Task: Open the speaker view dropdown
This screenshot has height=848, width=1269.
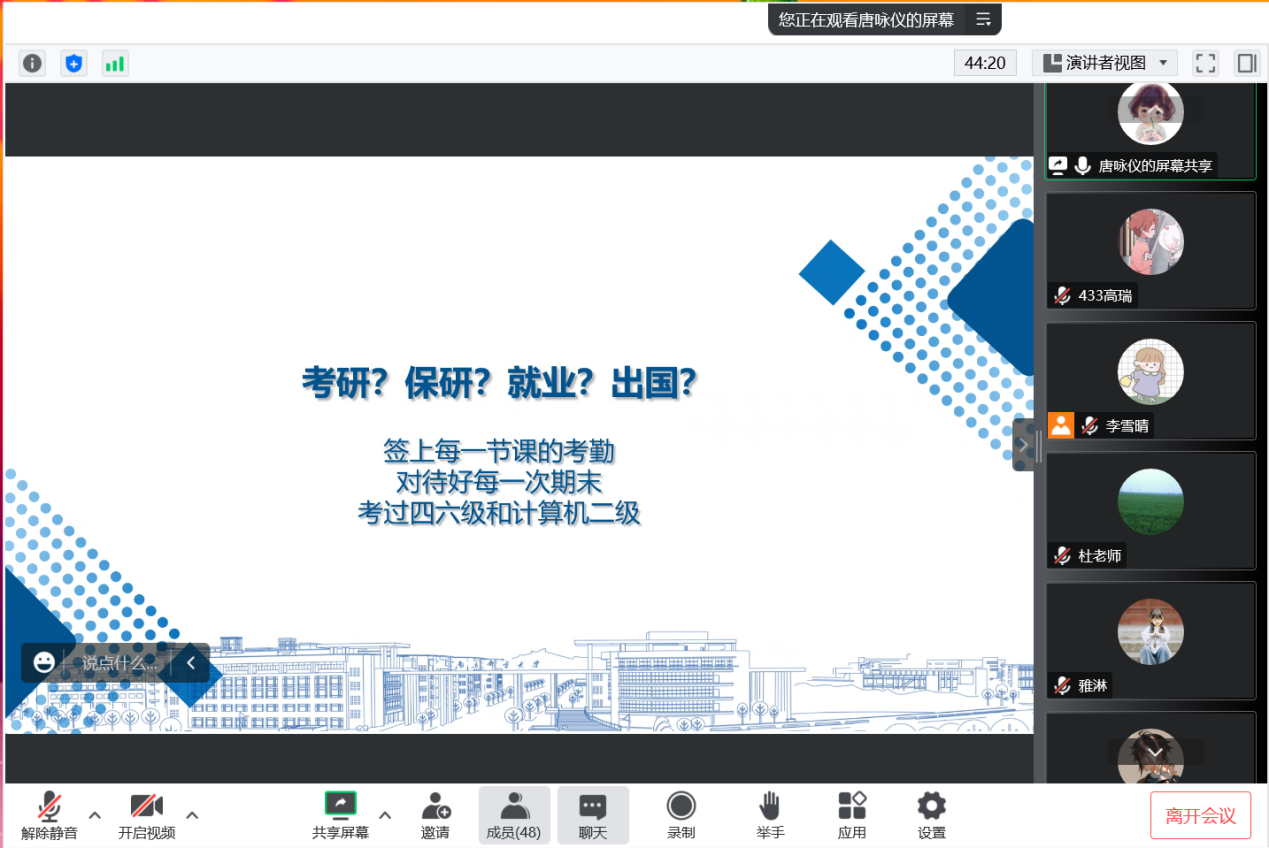Action: coord(1105,63)
